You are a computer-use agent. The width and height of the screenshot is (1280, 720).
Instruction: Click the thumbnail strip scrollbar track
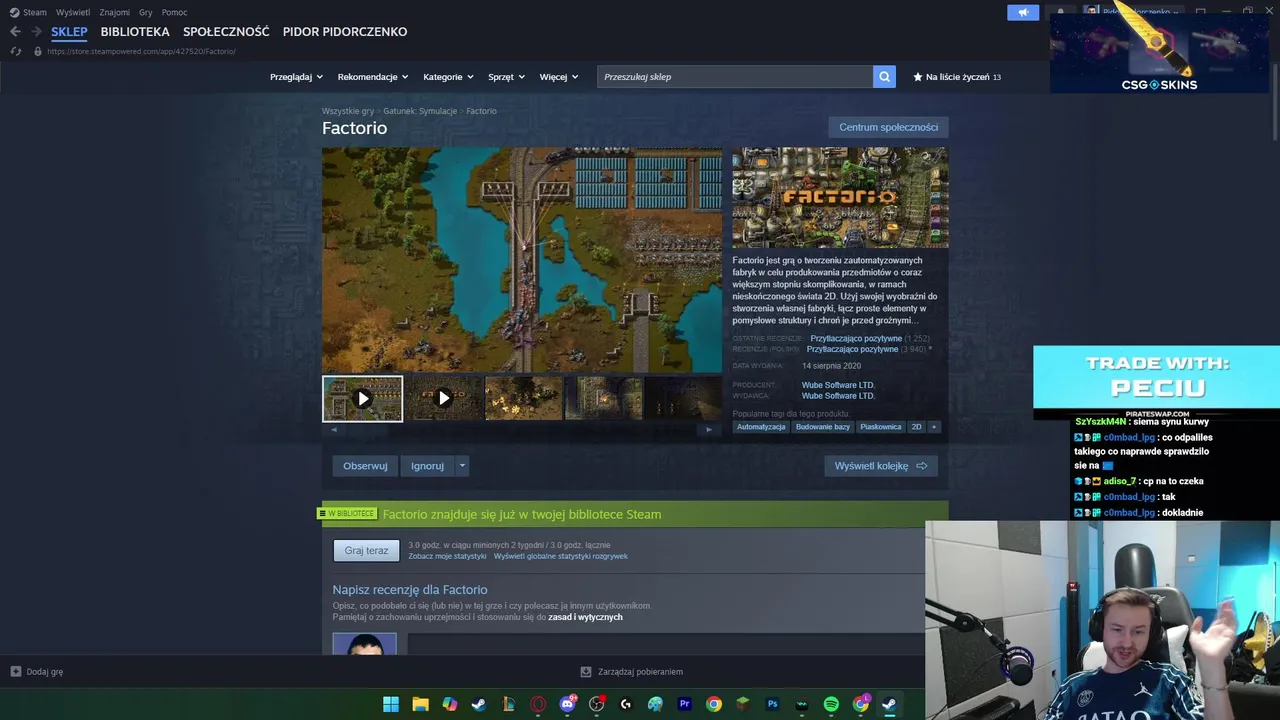click(521, 429)
